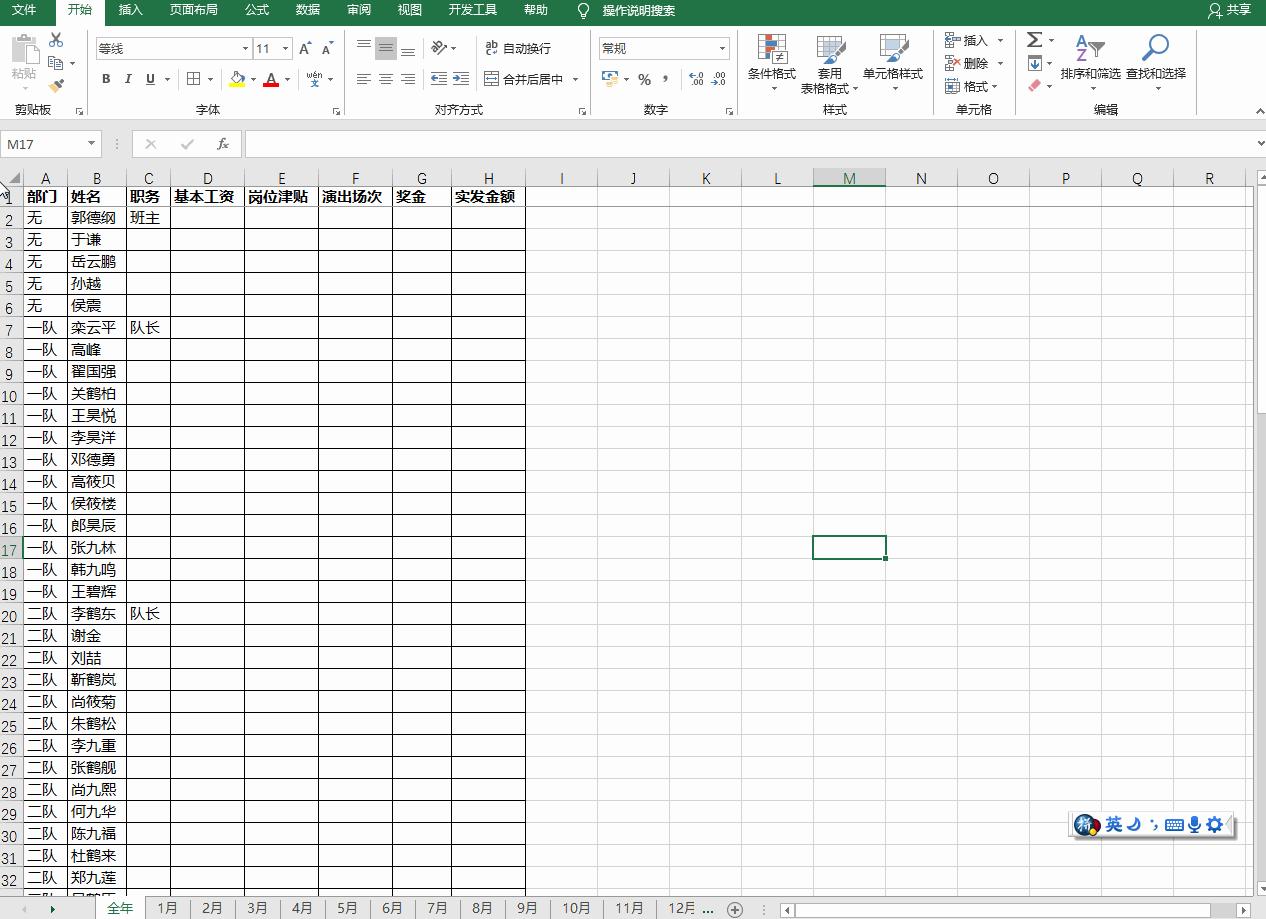The height and width of the screenshot is (919, 1266).
Task: Open the 3月 worksheet tab
Action: tap(257, 908)
